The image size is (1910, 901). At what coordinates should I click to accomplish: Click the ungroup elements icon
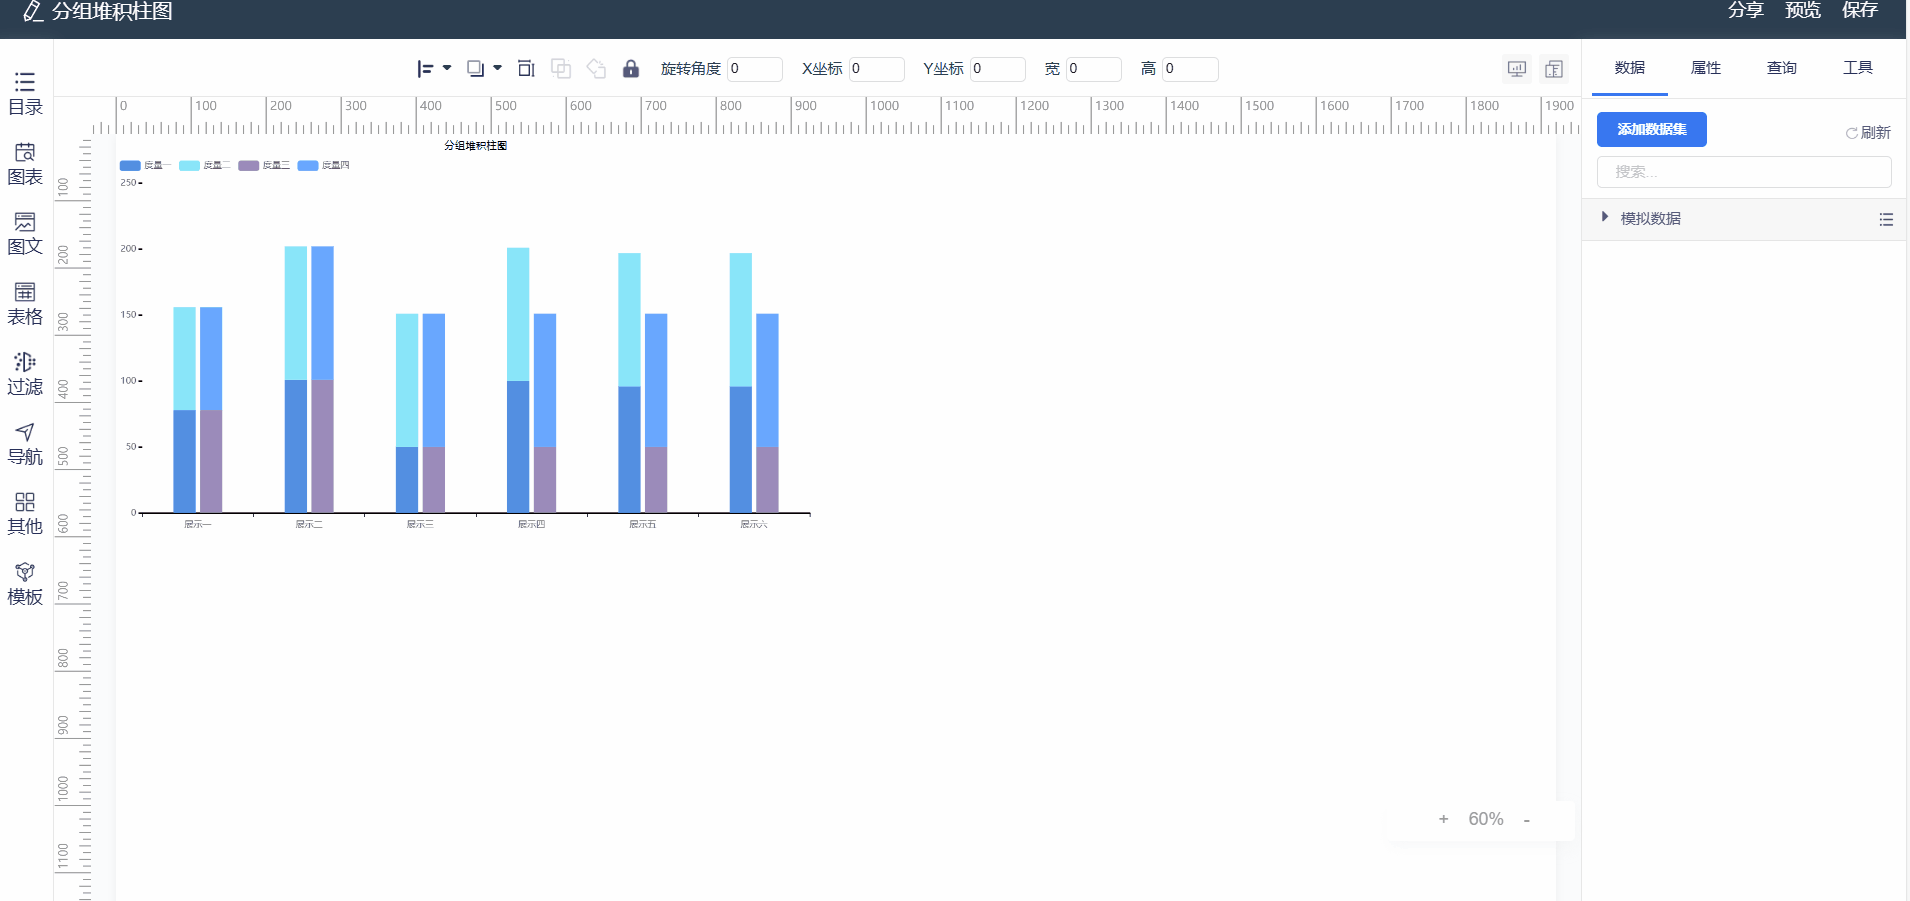click(x=596, y=68)
